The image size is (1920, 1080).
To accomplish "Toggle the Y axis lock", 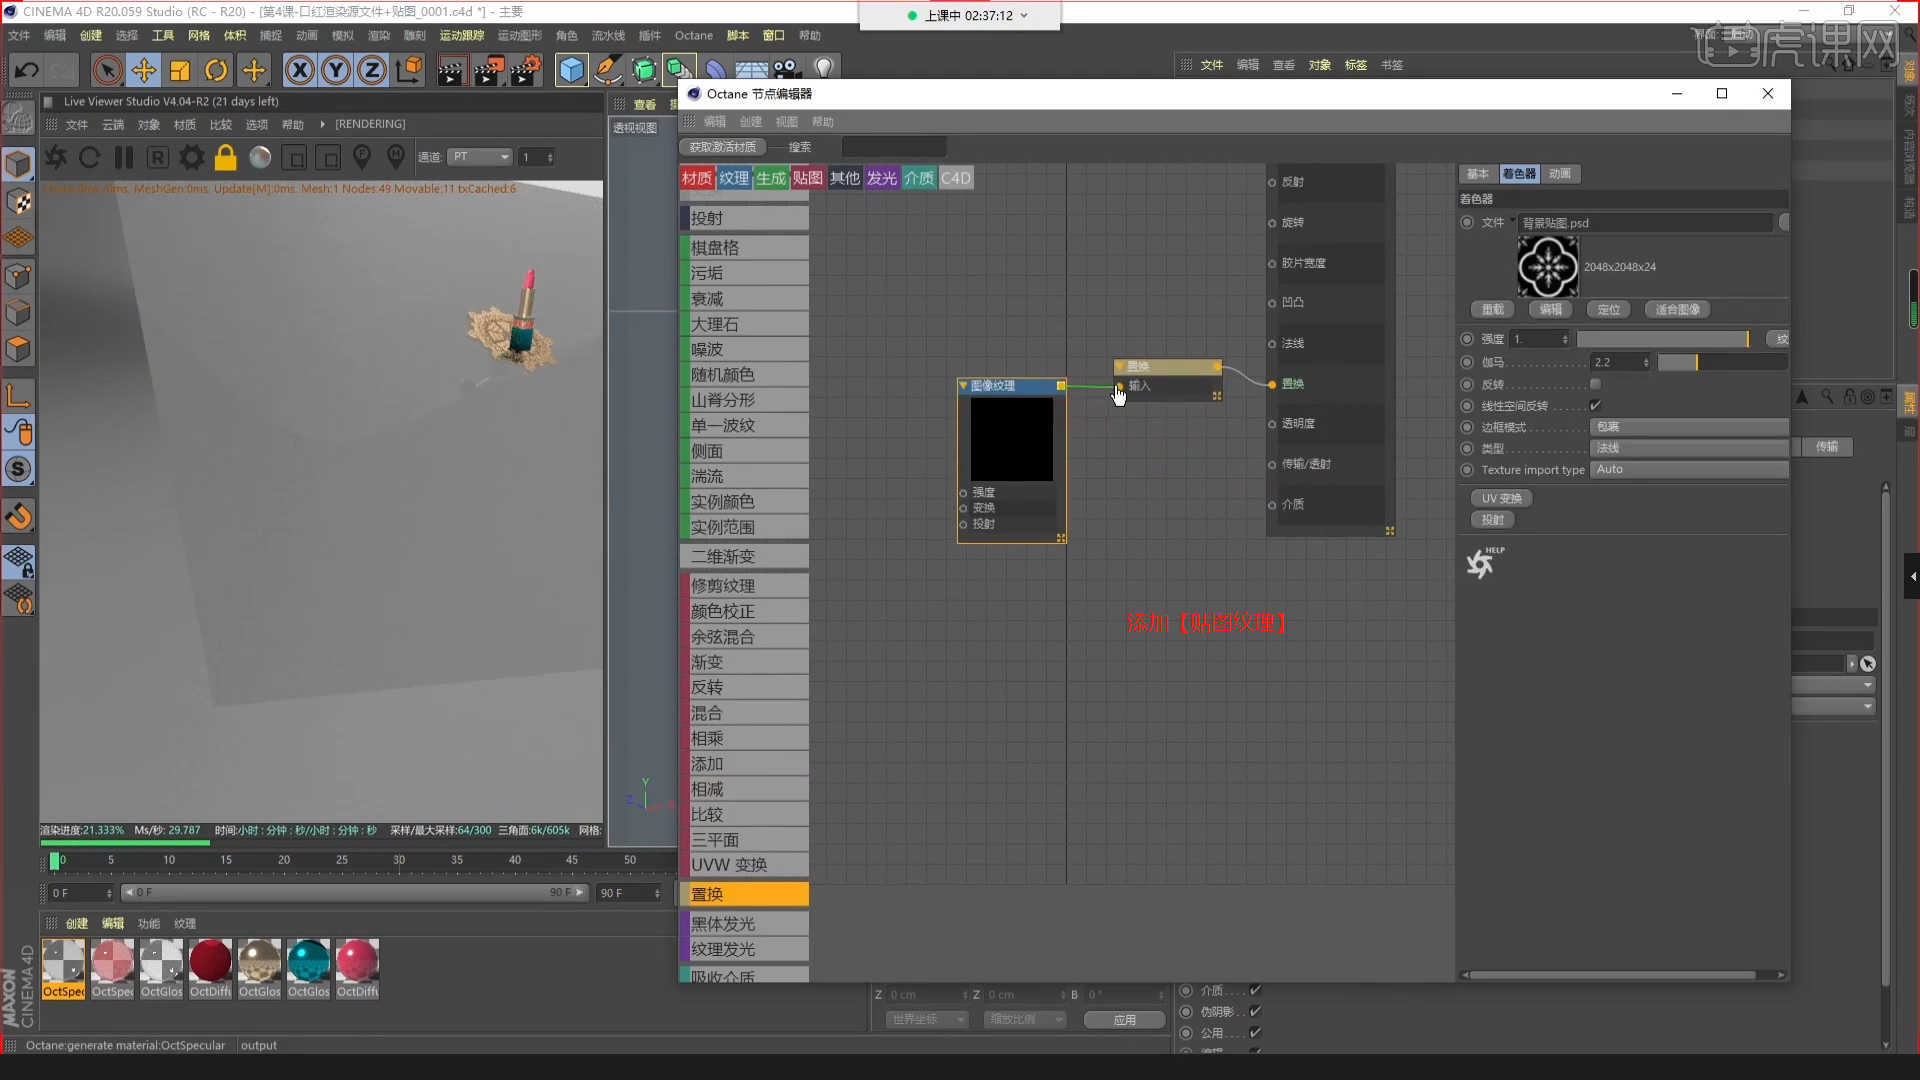I will click(x=336, y=70).
